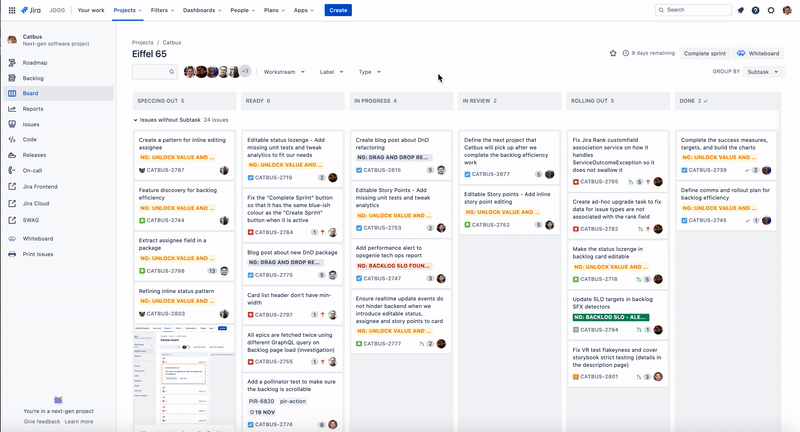Open card Define comms and rollout plan
Image resolution: width=800 pixels, height=432 pixels.
tap(726, 206)
